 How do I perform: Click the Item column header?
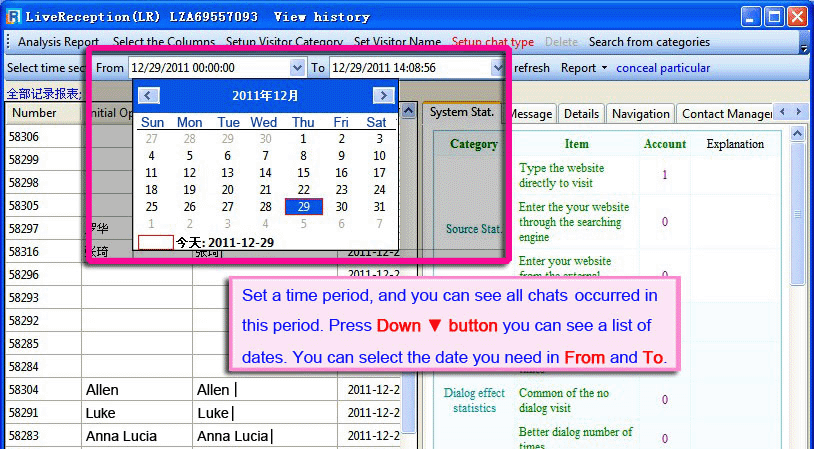pyautogui.click(x=576, y=144)
